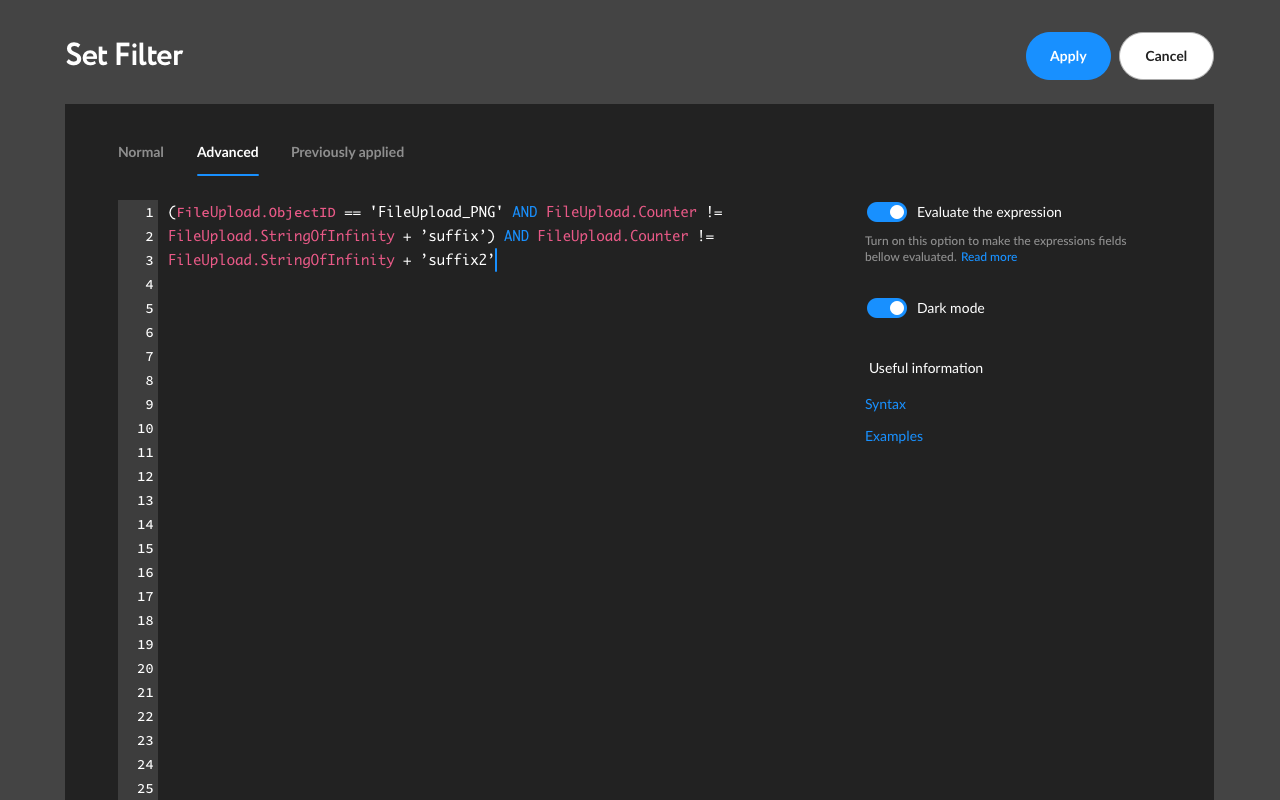Switch to the Normal tab
Image resolution: width=1280 pixels, height=800 pixels.
pos(141,152)
